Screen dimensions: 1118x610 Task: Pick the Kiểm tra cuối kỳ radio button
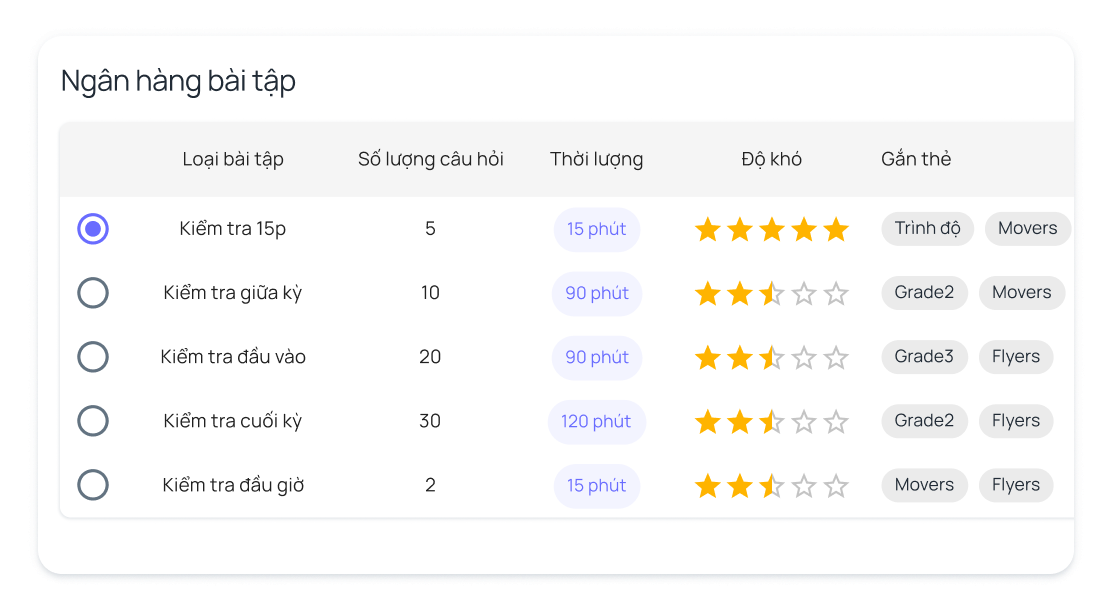click(93, 421)
